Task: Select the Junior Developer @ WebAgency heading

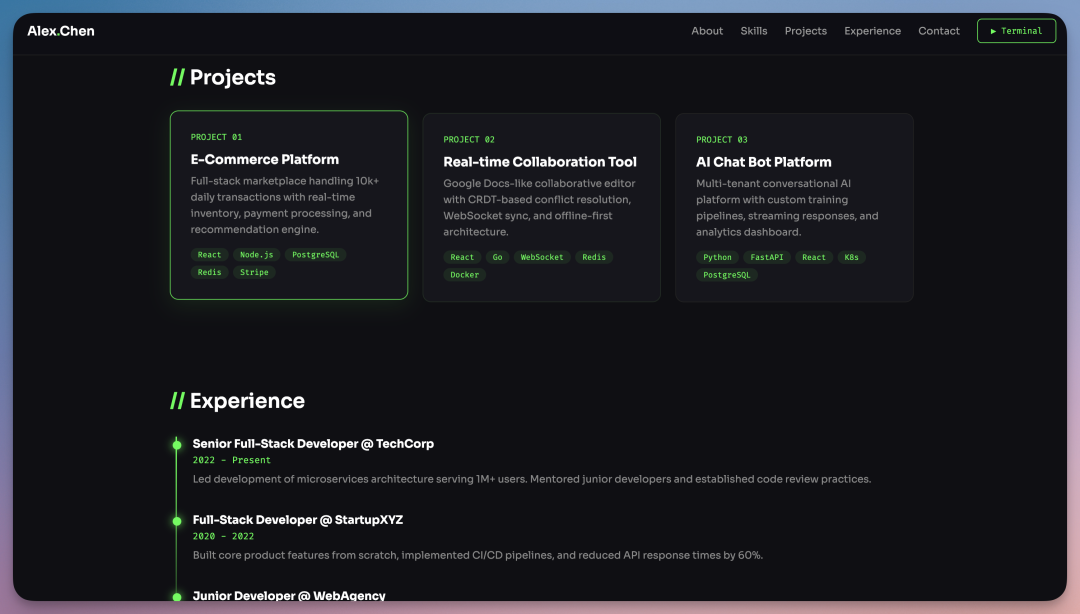Action: coord(289,595)
